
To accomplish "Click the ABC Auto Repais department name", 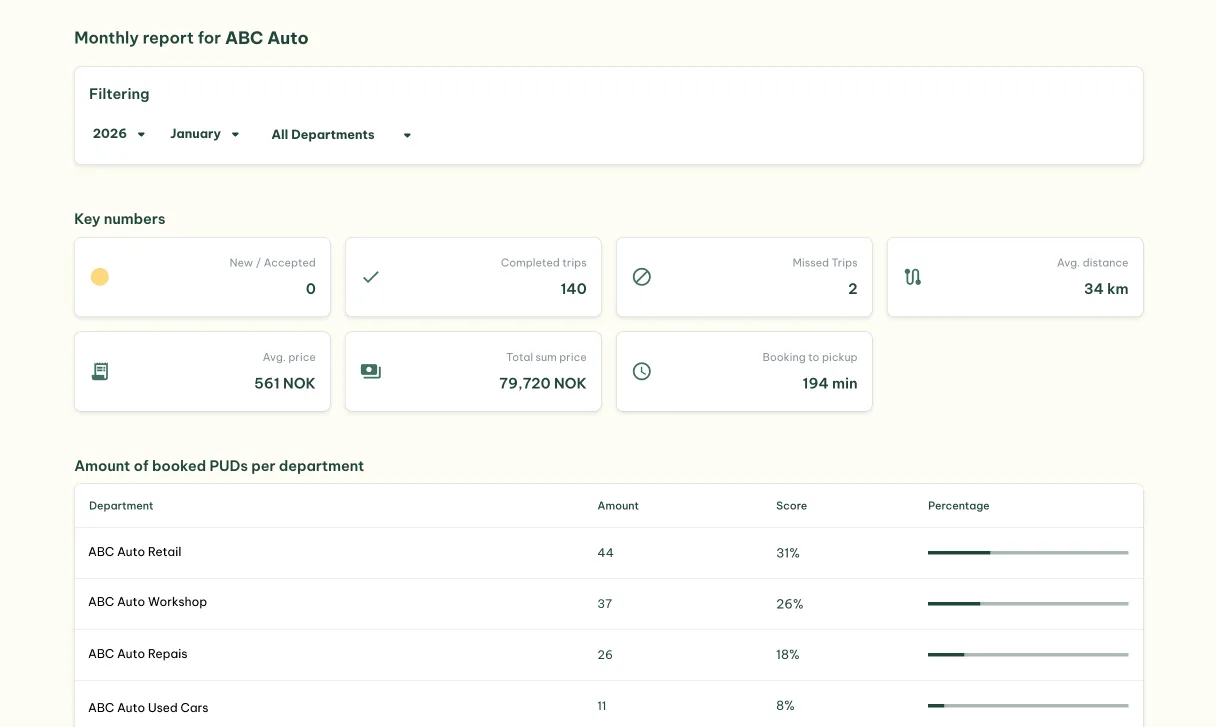I will 138,653.
